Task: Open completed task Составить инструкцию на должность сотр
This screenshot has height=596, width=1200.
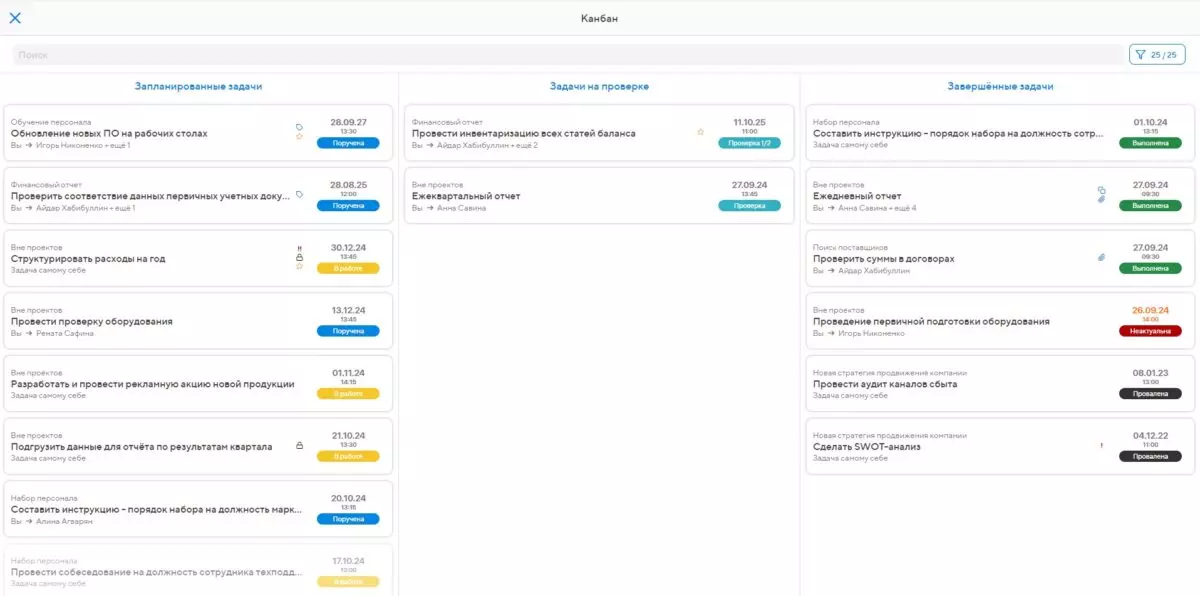Action: (958, 133)
